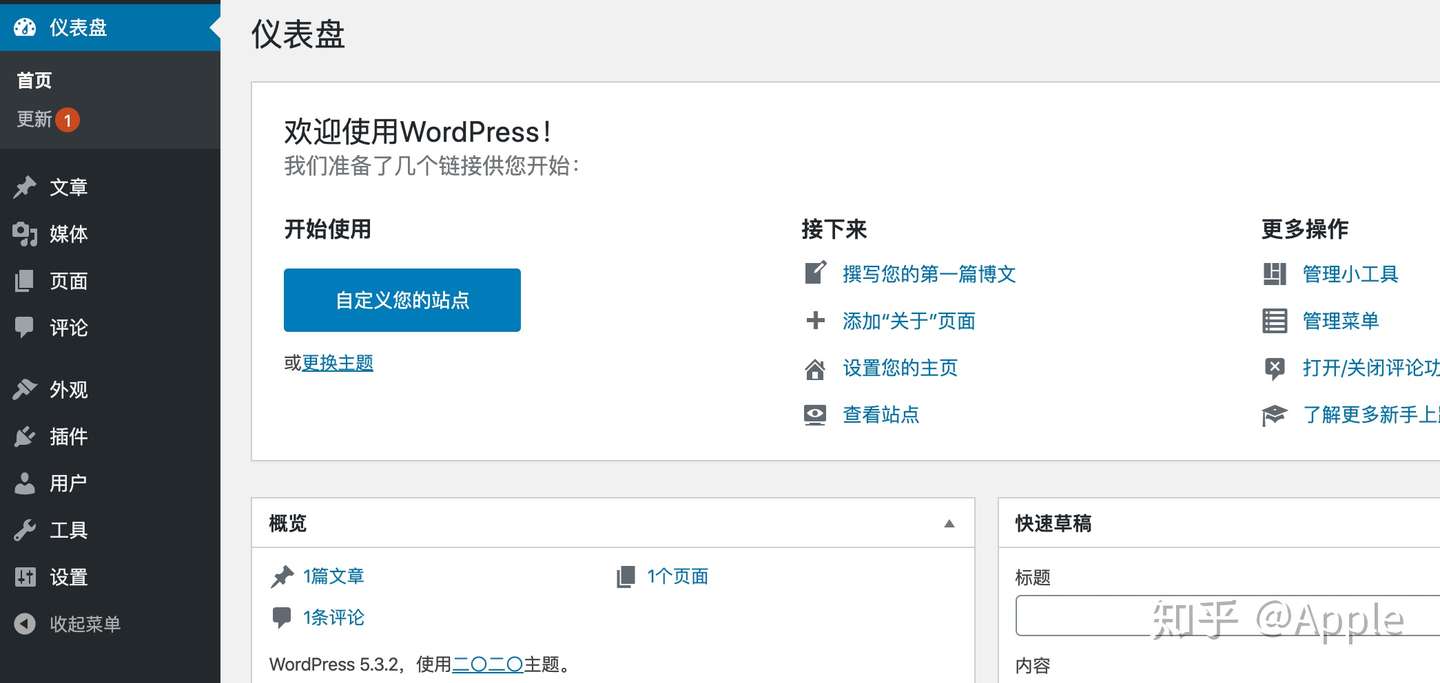Click the pages icon beside 1个页面

pos(626,577)
